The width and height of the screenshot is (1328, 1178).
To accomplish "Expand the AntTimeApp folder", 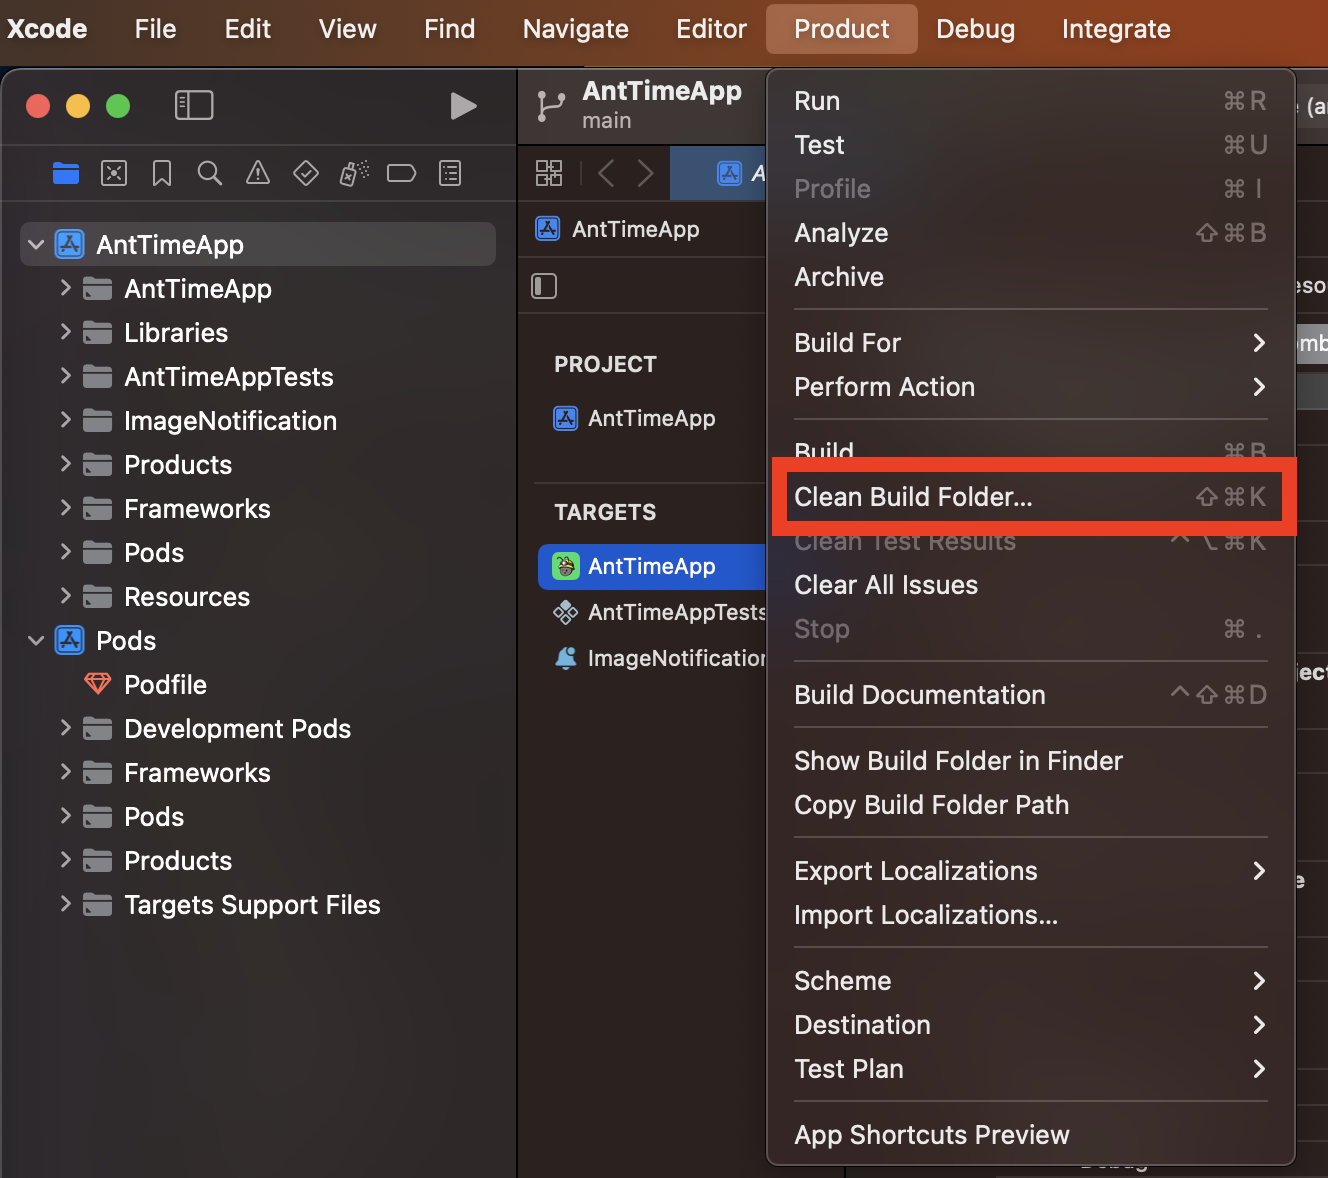I will (x=65, y=288).
